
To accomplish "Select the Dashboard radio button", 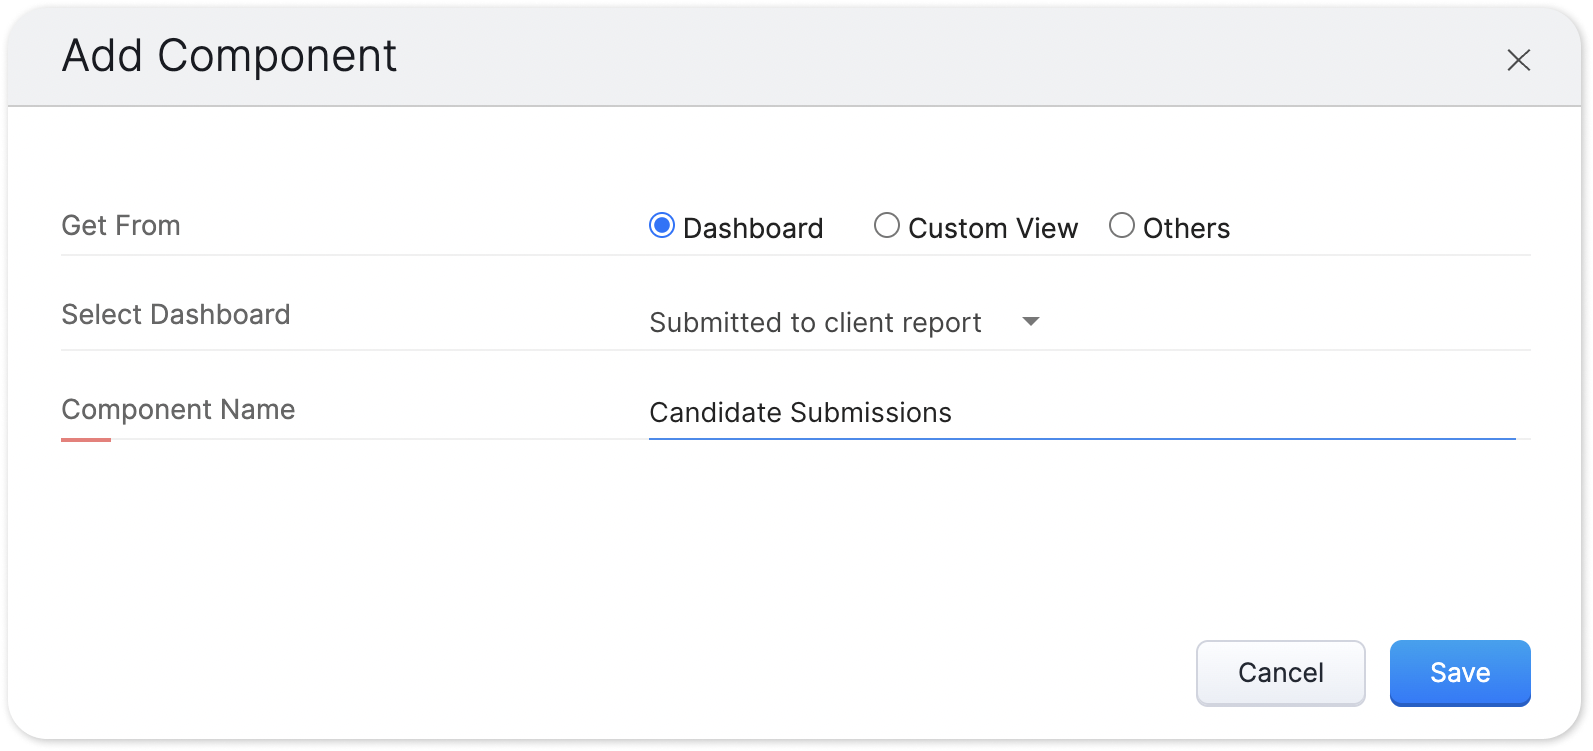I will click(x=661, y=226).
